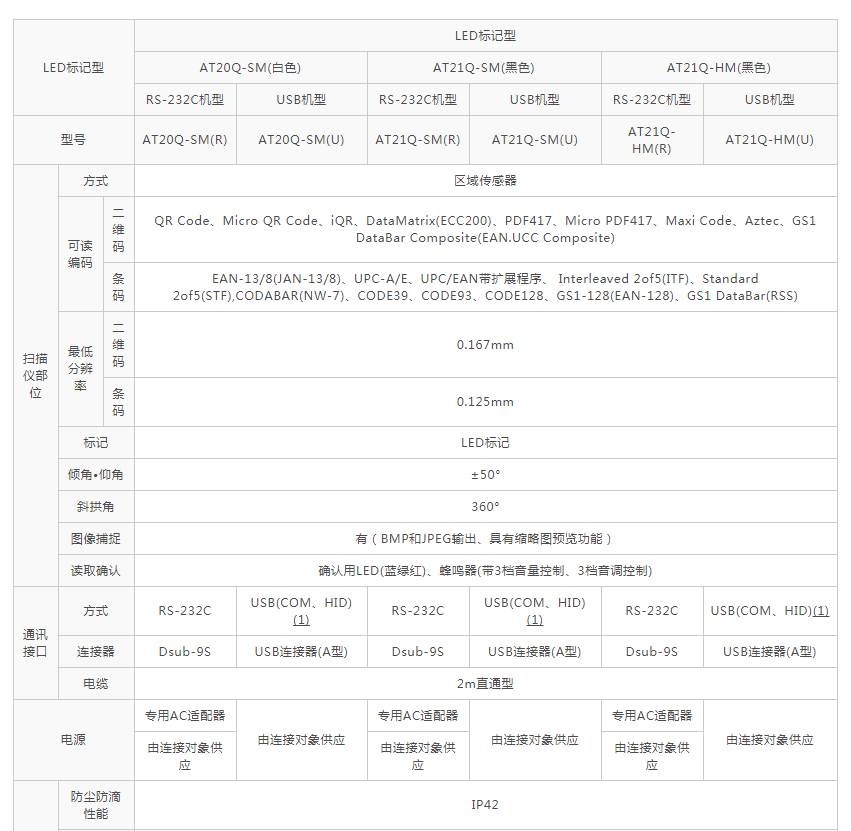Select model cell AT20Q-SM(U)
This screenshot has height=831, width=851.
[301, 140]
